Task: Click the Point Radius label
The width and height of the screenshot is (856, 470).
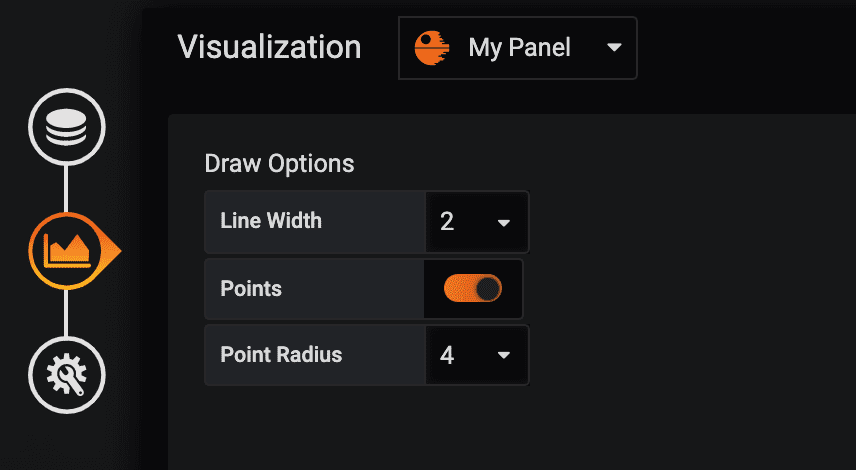Action: point(281,355)
